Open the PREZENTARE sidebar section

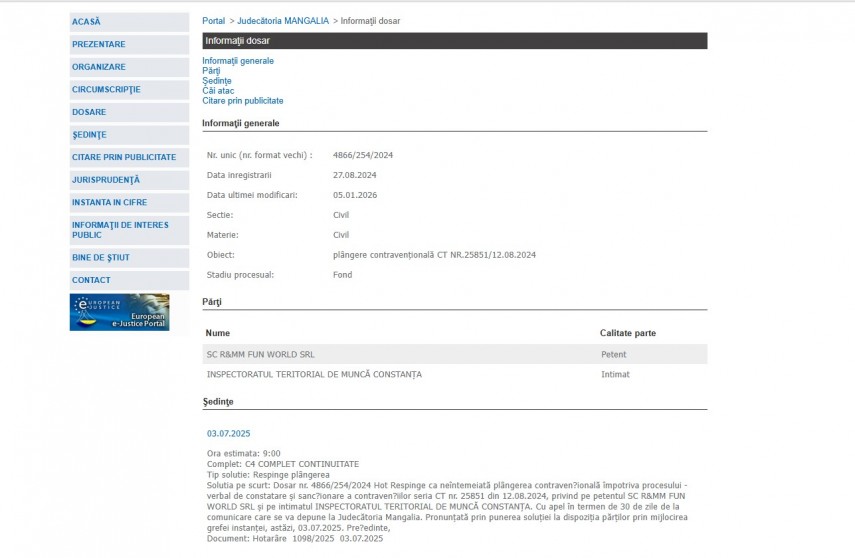click(99, 44)
